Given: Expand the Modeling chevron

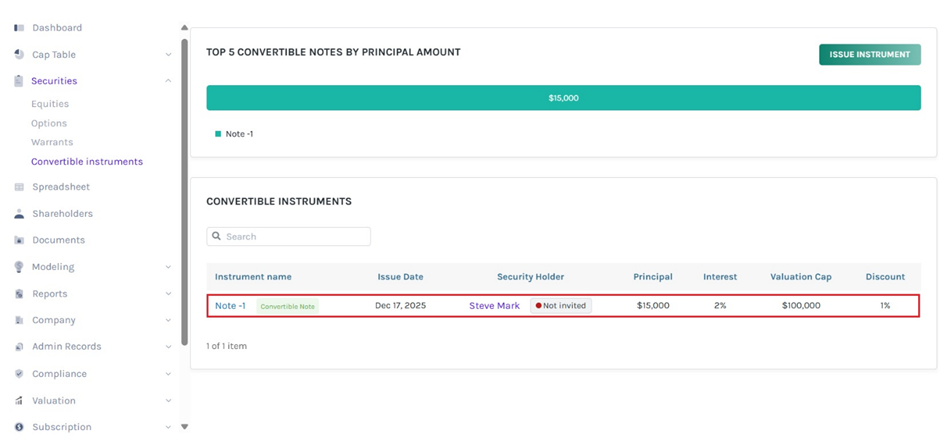Looking at the screenshot, I should click(x=168, y=267).
